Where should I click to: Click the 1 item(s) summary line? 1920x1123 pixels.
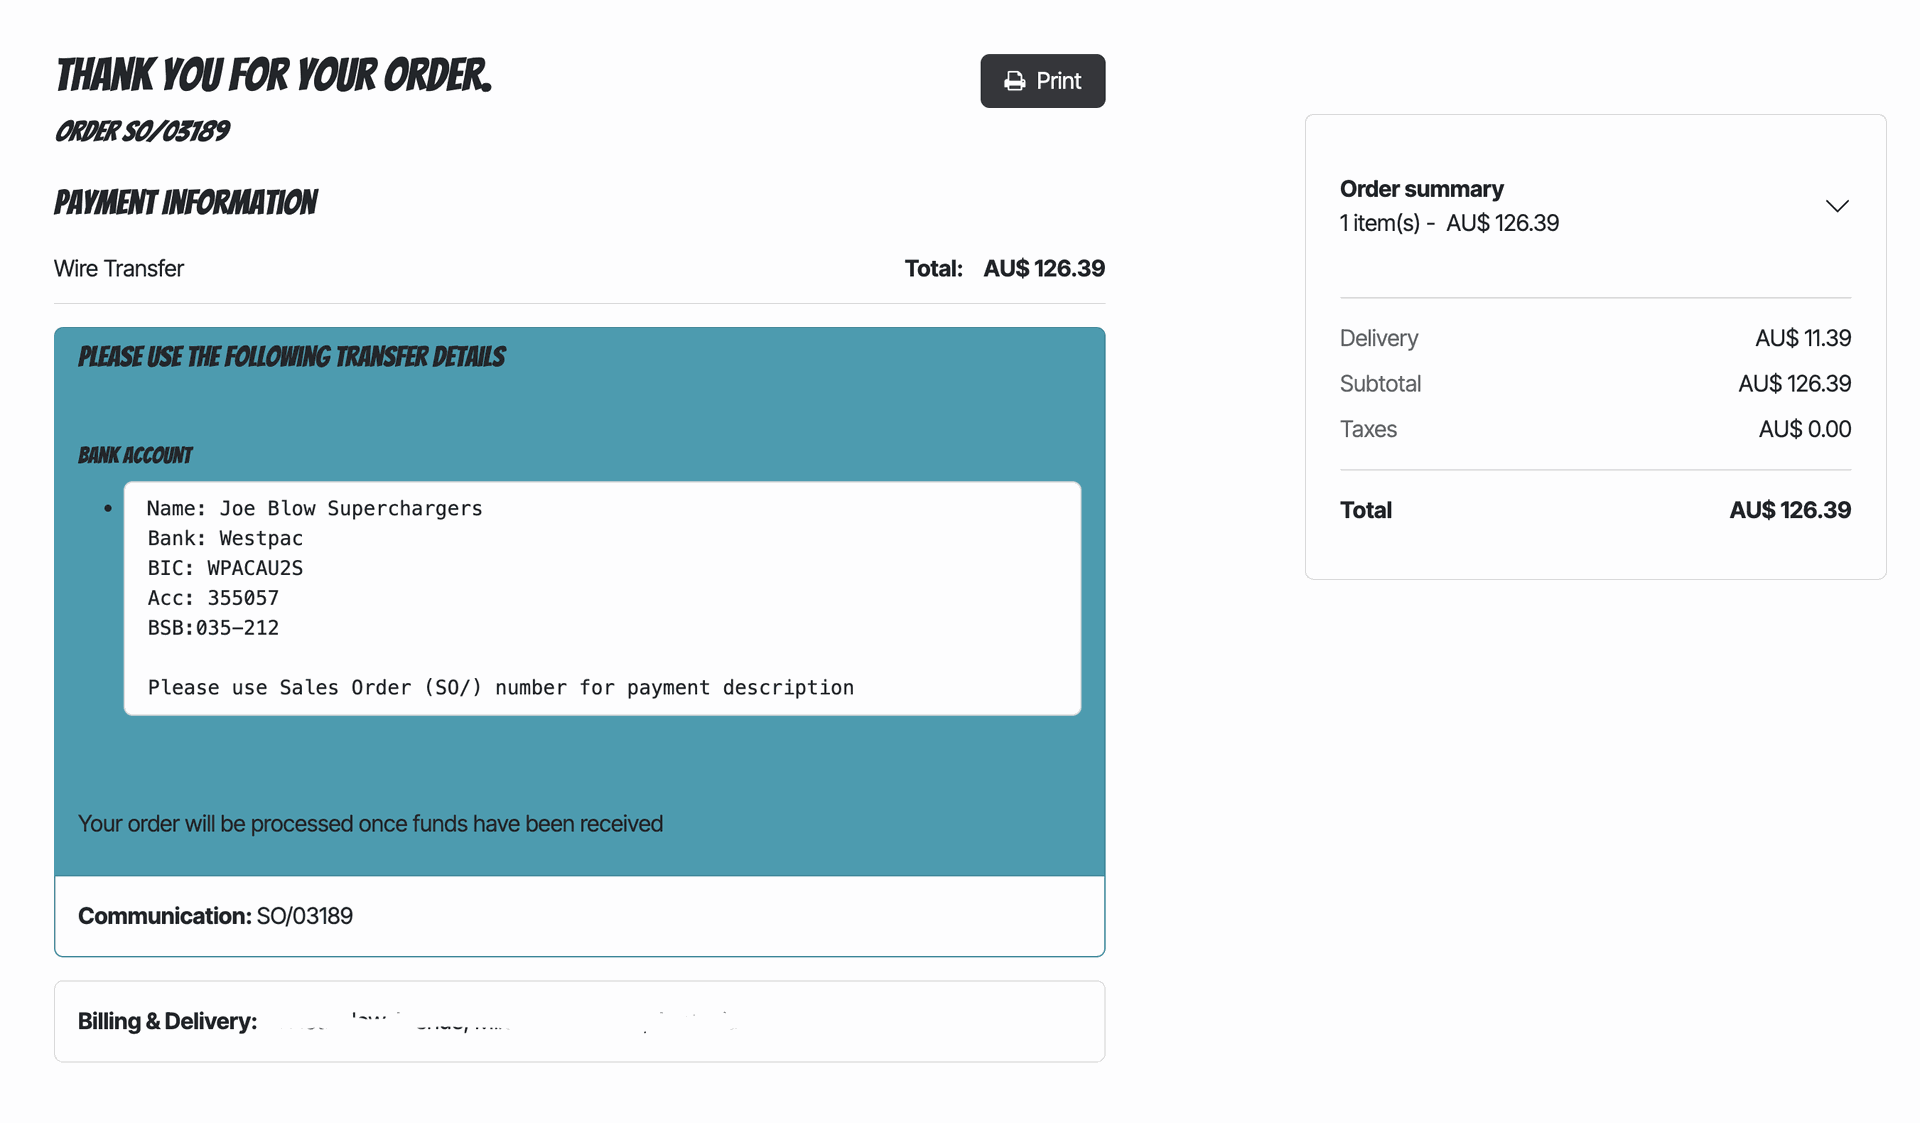pos(1448,224)
